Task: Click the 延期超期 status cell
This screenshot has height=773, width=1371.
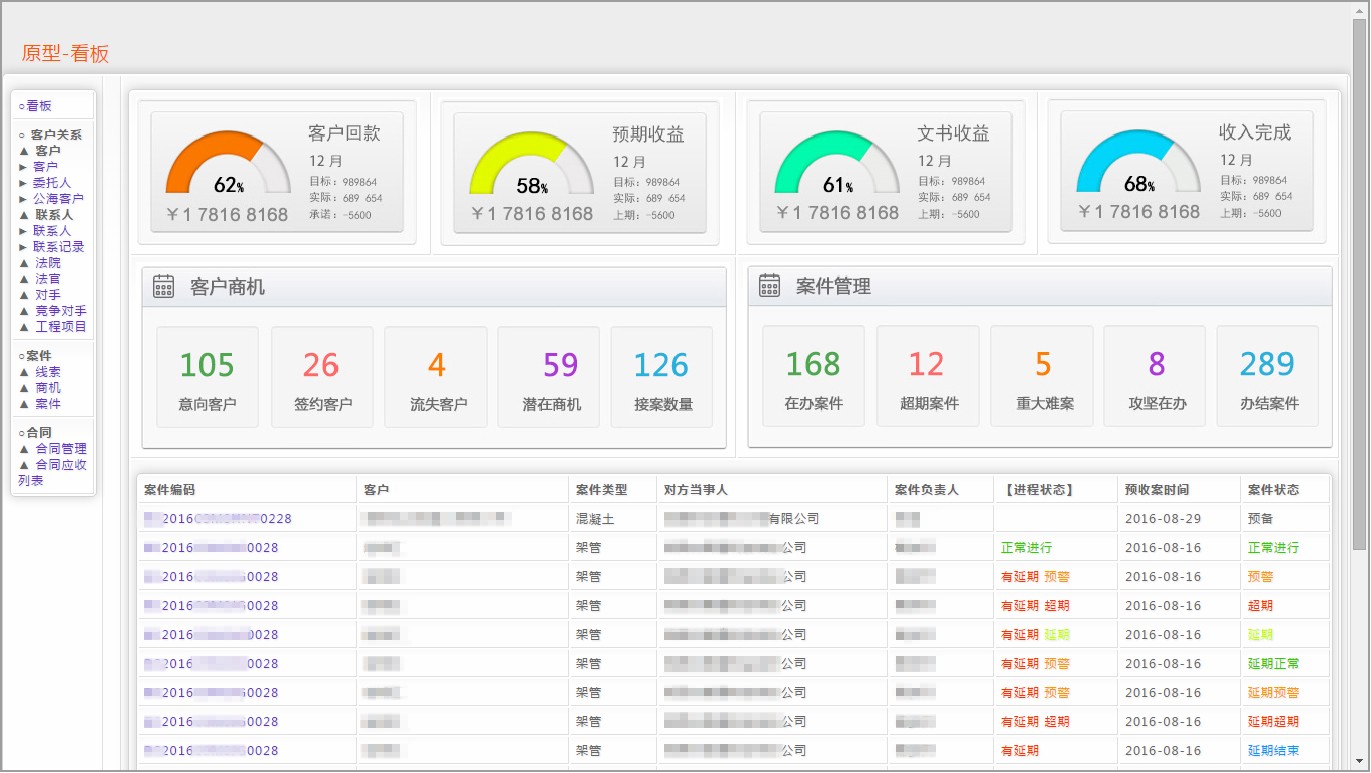Action: pyautogui.click(x=1274, y=722)
